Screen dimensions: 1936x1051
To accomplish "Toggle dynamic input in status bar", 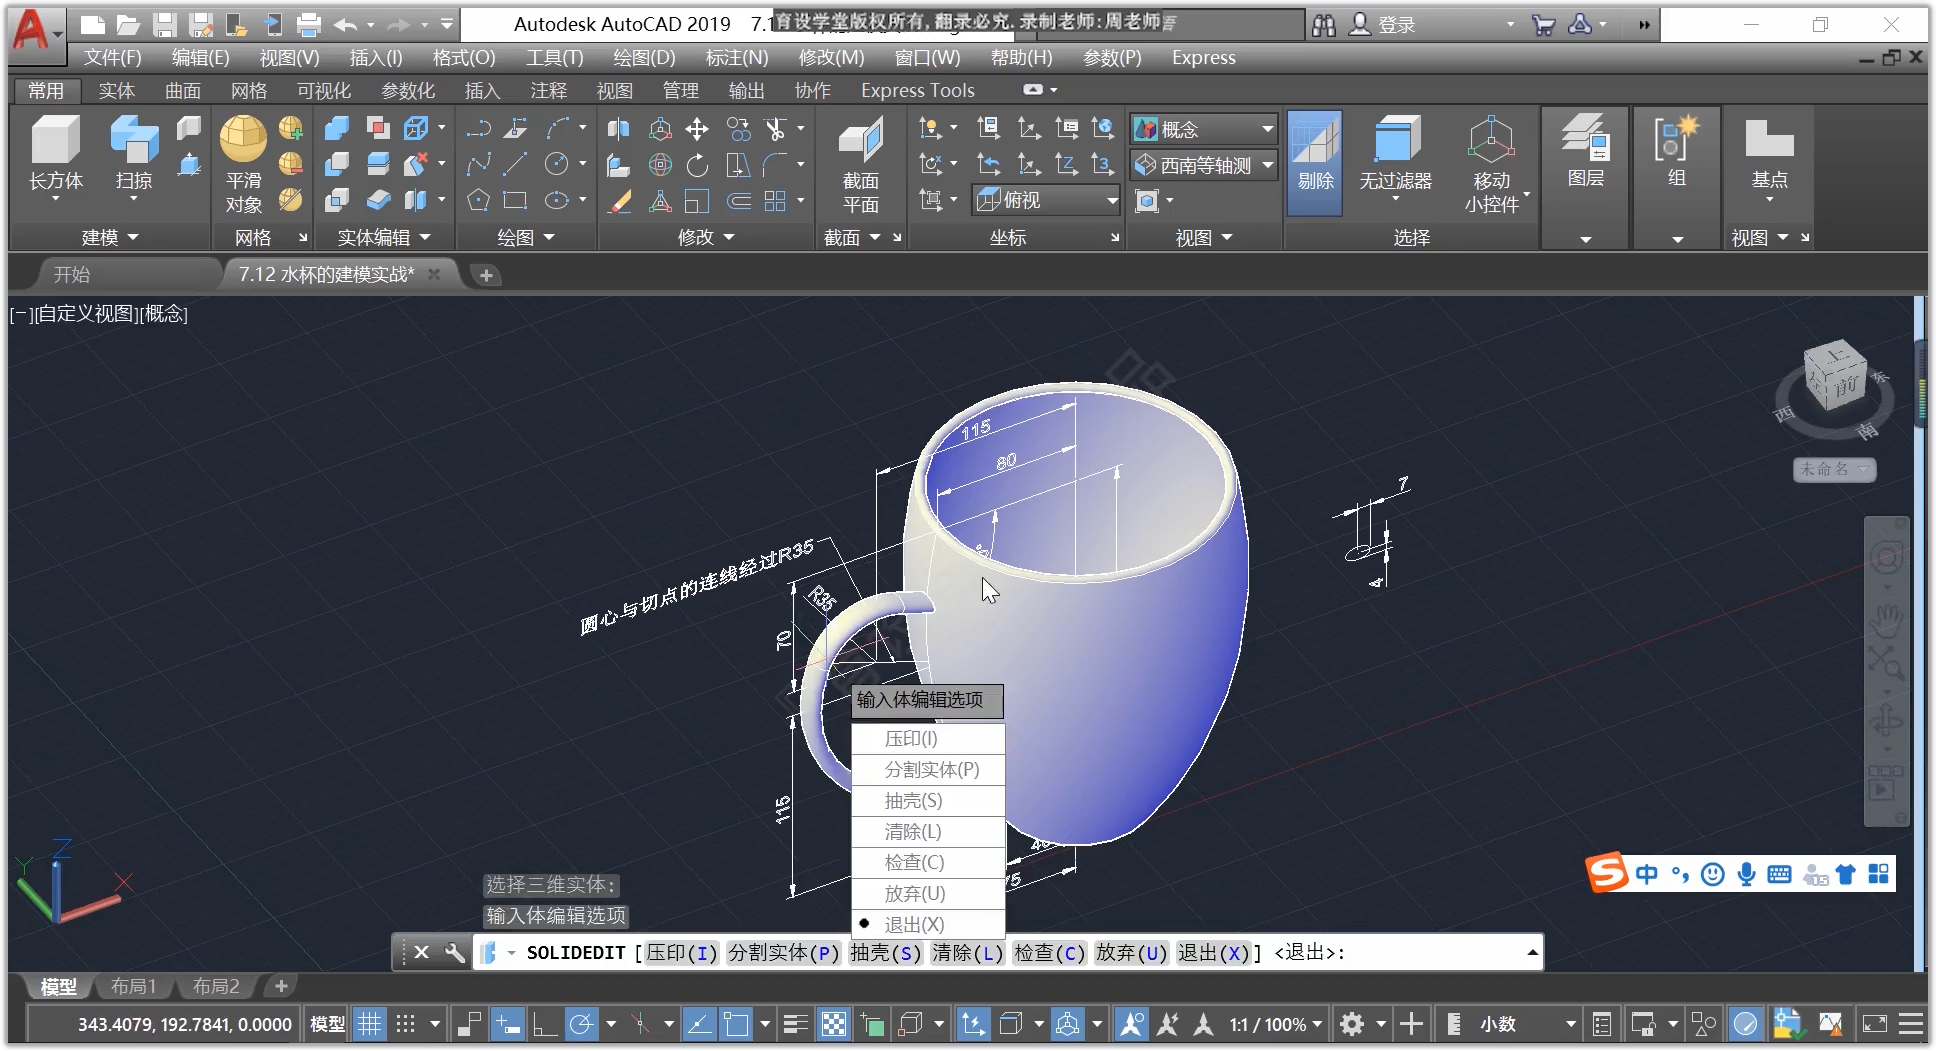I will [507, 1024].
